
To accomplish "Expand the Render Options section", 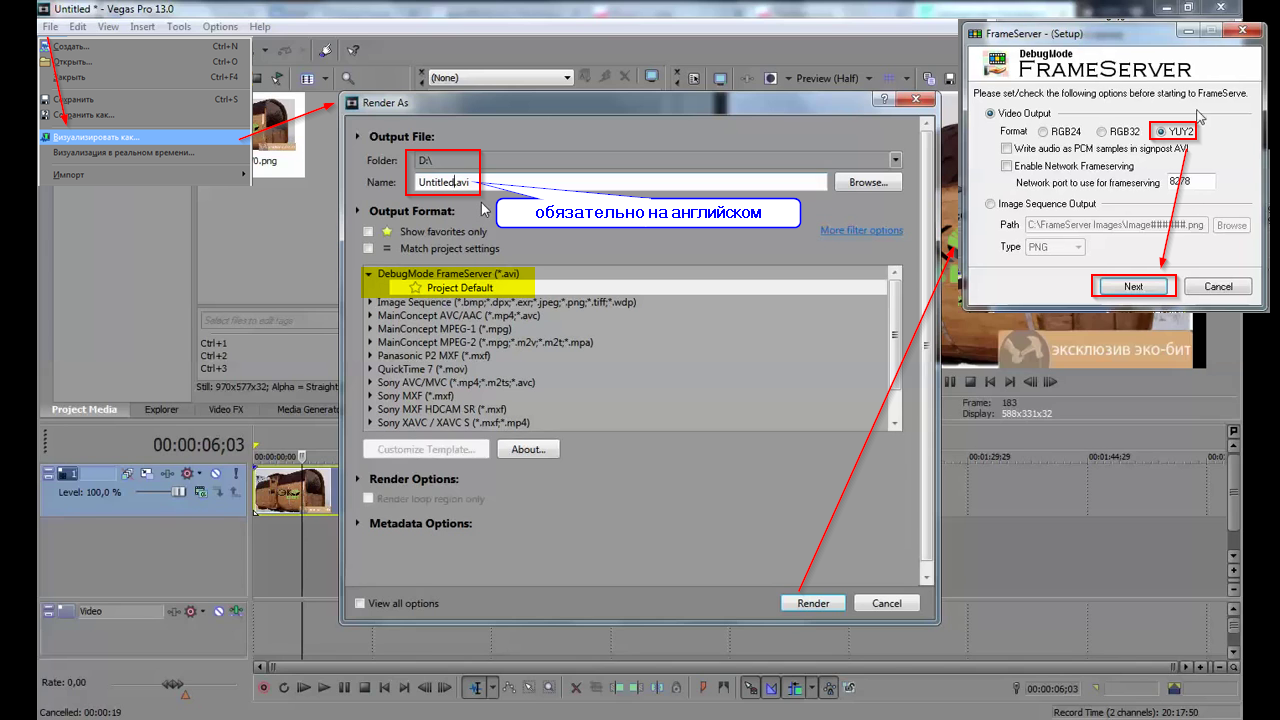I will pyautogui.click(x=359, y=479).
